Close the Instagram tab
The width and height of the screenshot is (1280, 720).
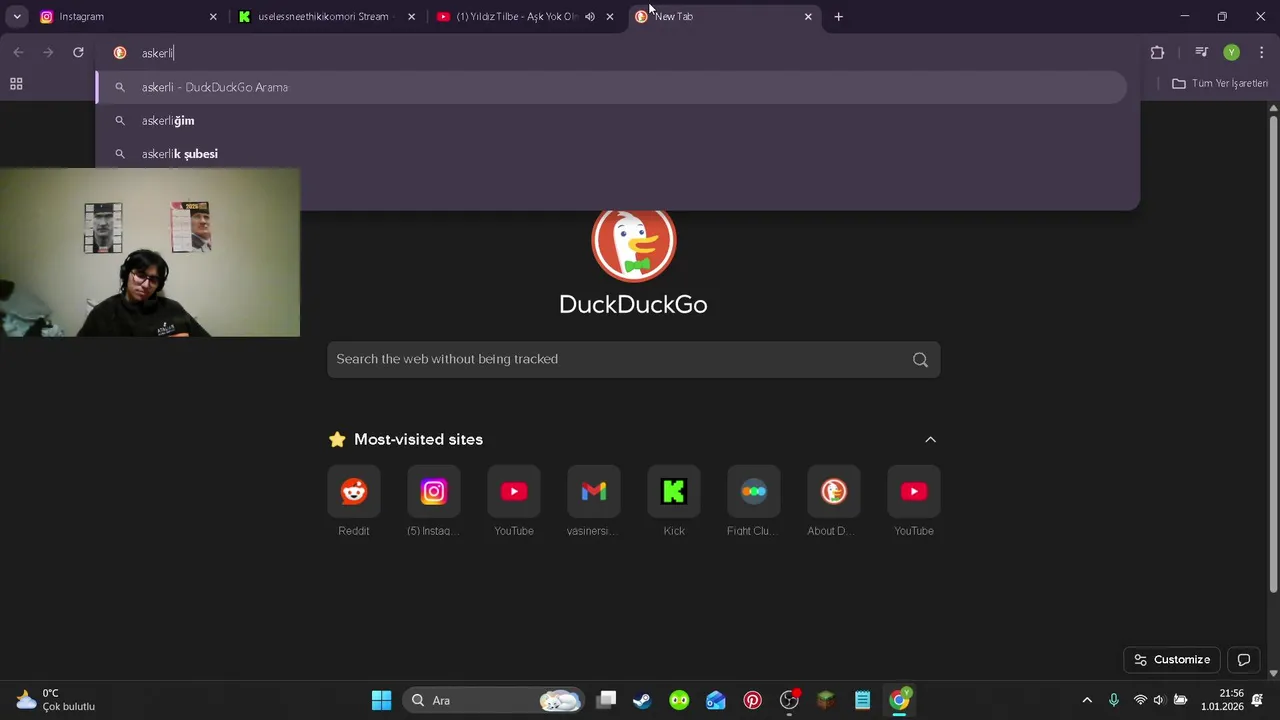(212, 16)
